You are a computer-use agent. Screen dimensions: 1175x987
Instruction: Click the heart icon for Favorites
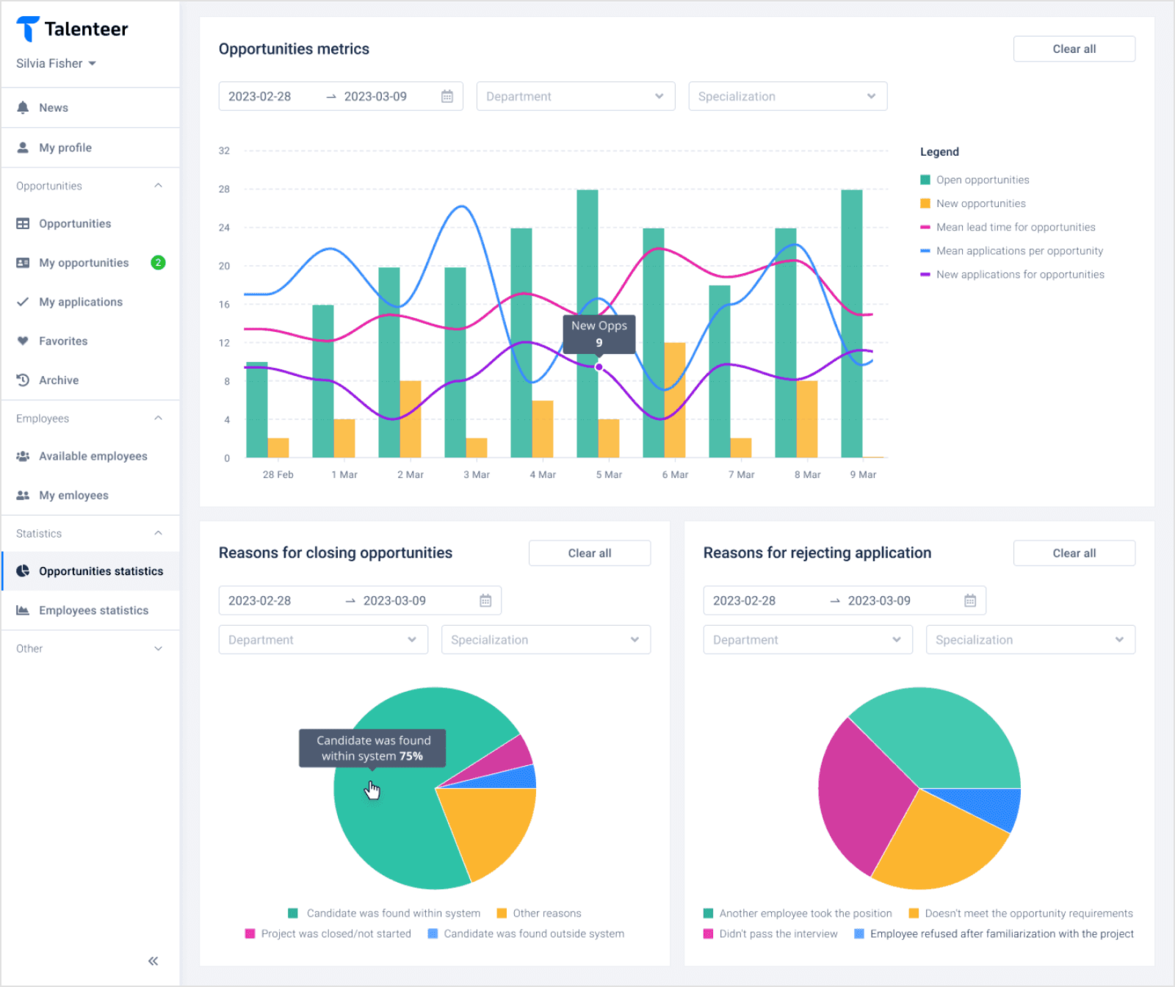click(x=23, y=341)
